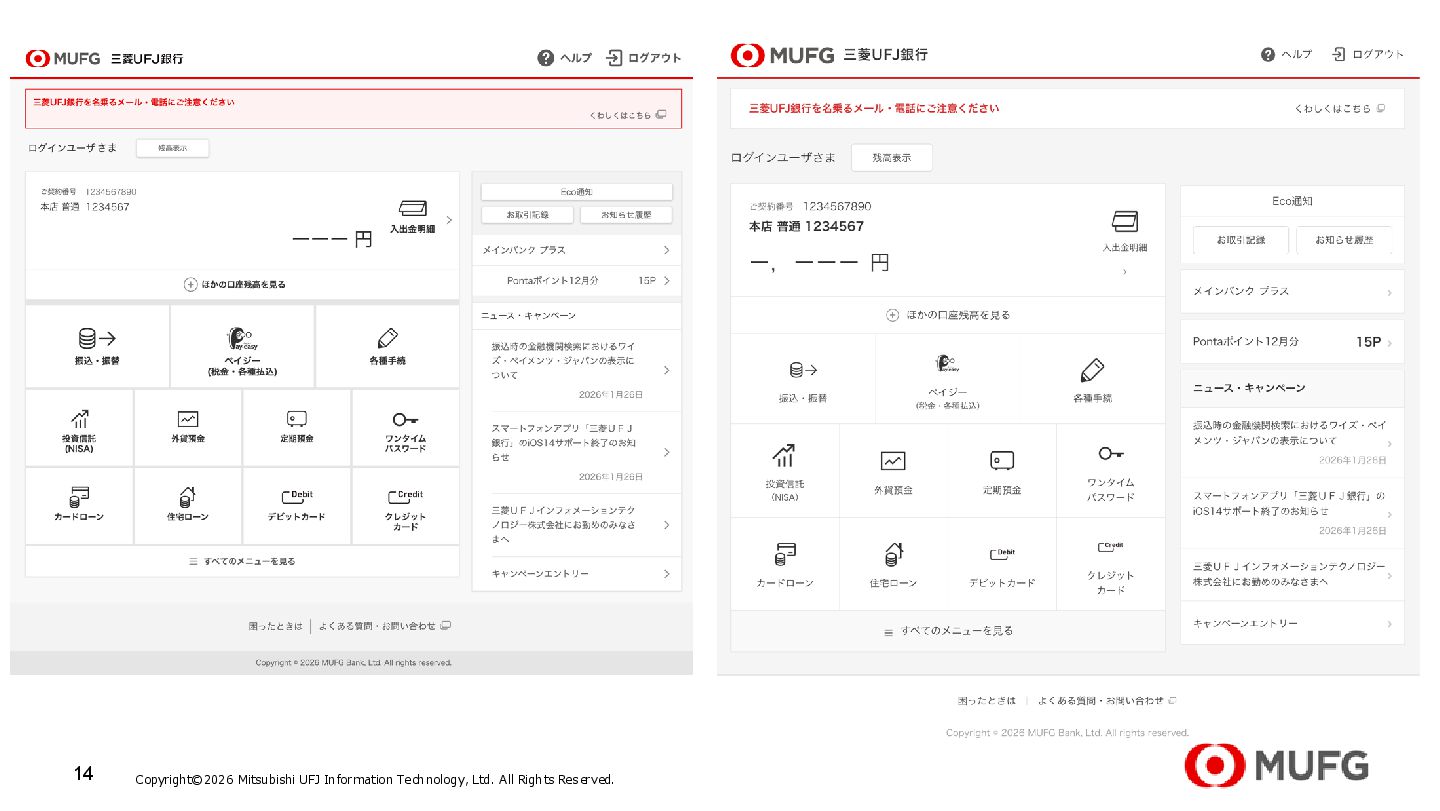Open 住宅ローン house icon in right-hand screen
This screenshot has width=1440, height=811.
893,553
